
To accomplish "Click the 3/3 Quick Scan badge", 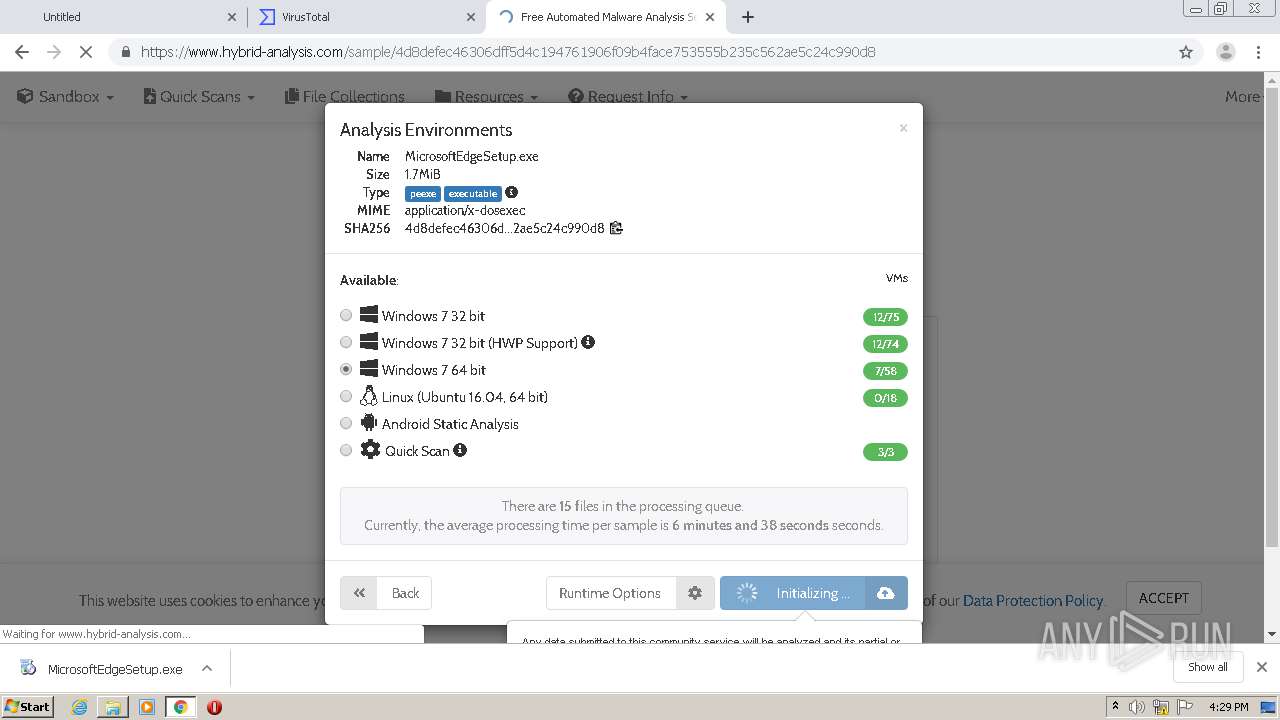I will click(x=885, y=452).
